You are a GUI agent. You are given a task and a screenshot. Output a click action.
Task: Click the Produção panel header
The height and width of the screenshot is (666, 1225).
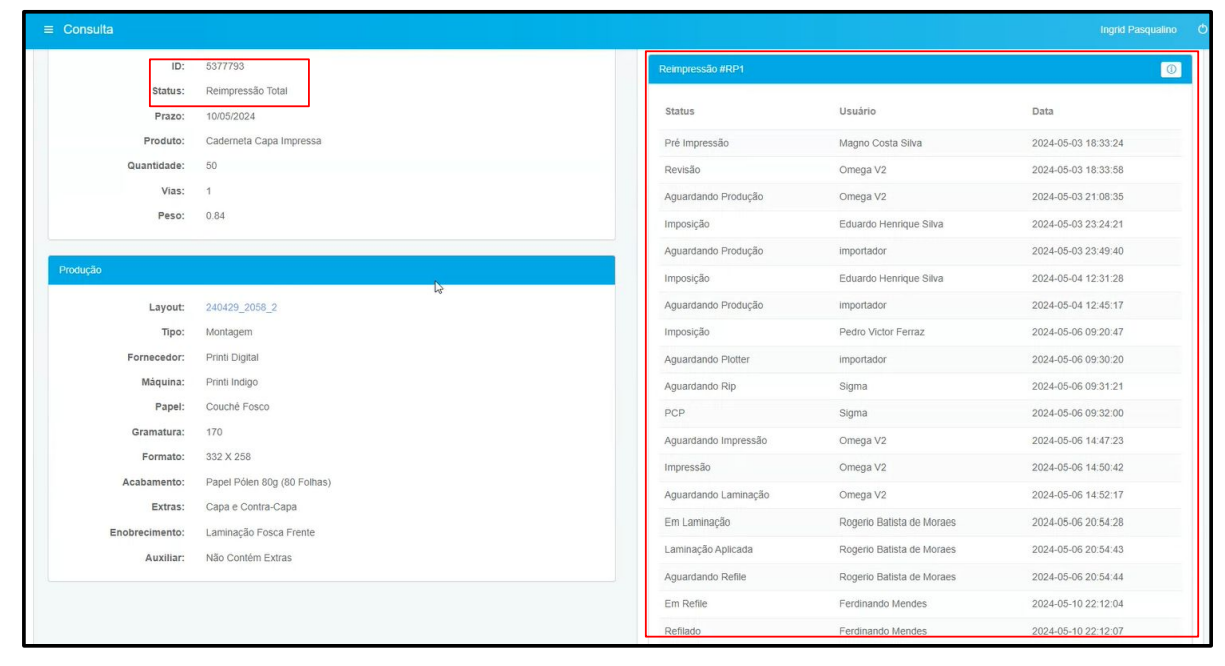(331, 270)
